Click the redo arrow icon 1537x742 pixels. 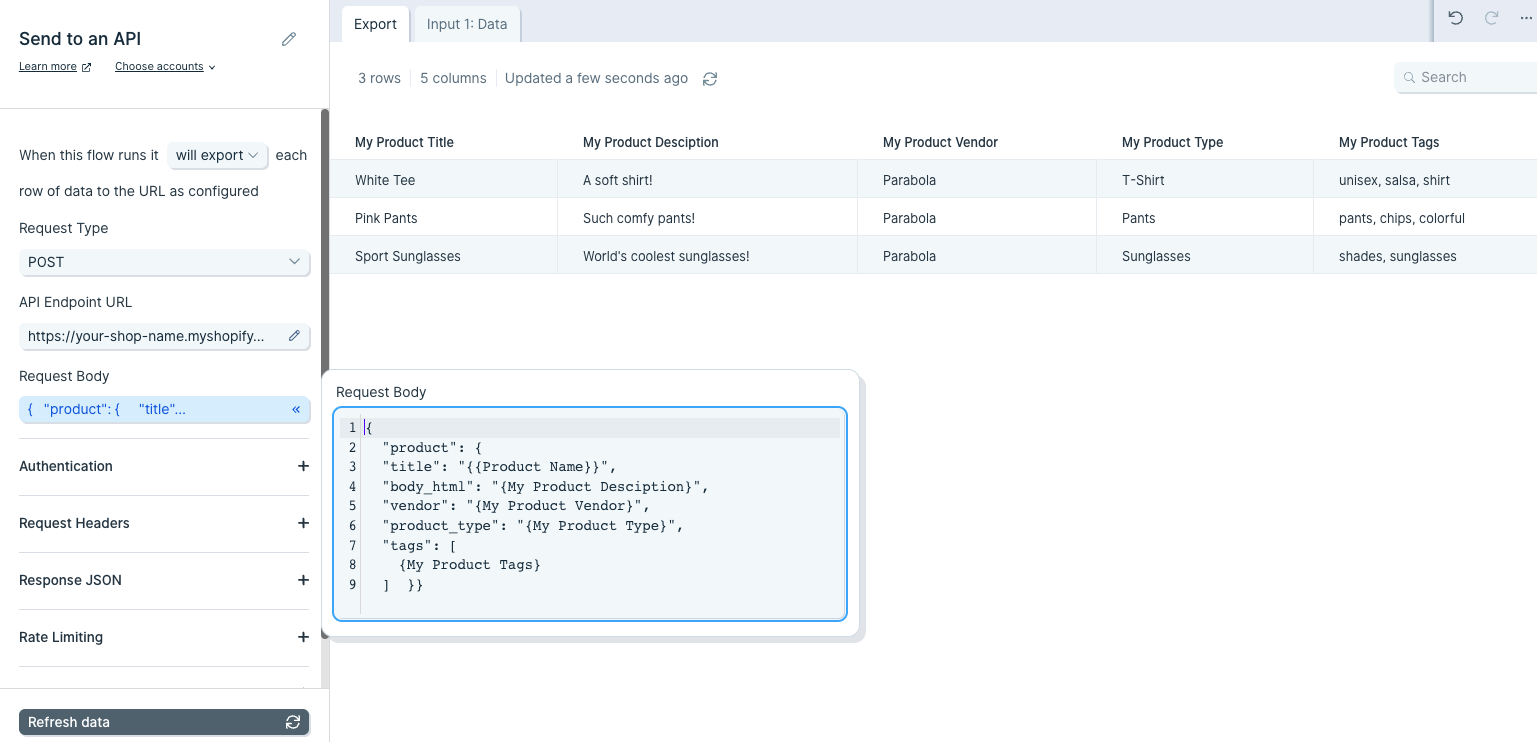1491,18
